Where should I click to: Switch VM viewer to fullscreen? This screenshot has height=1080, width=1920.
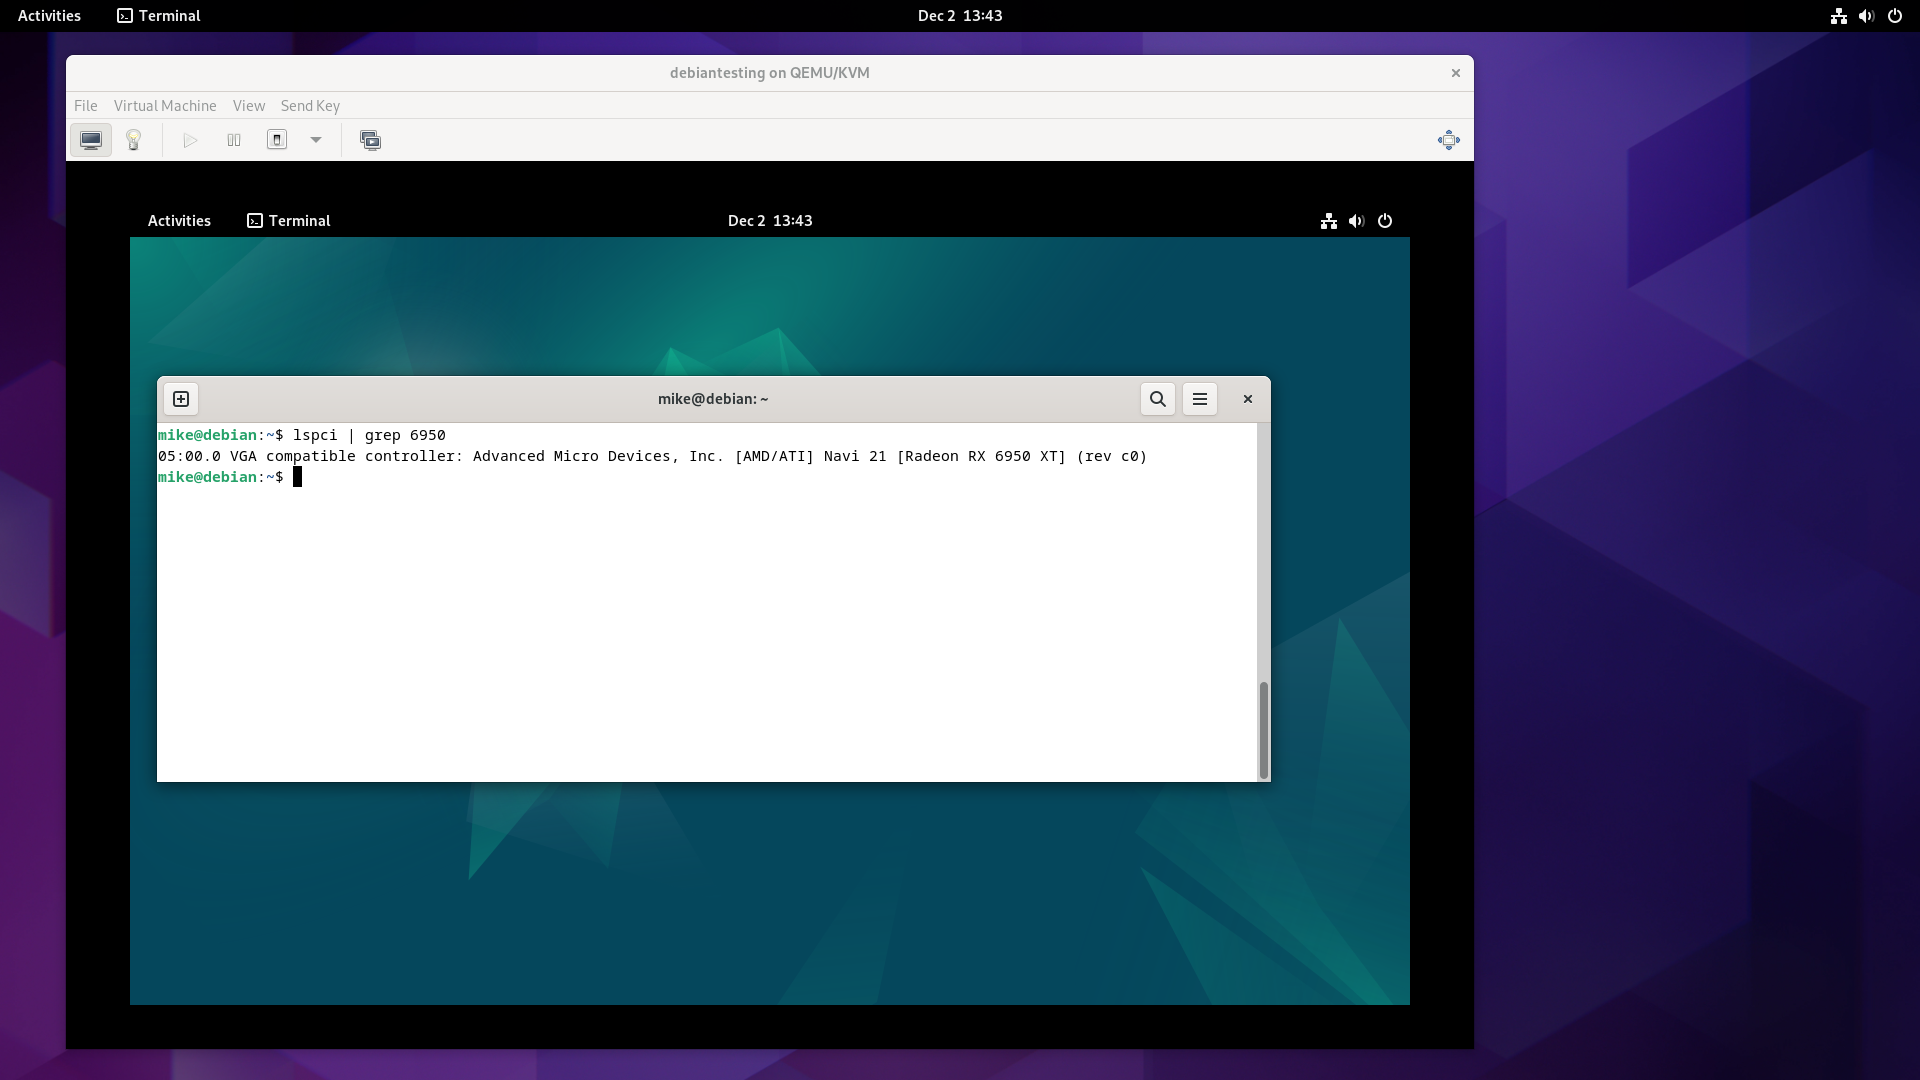click(x=1448, y=140)
